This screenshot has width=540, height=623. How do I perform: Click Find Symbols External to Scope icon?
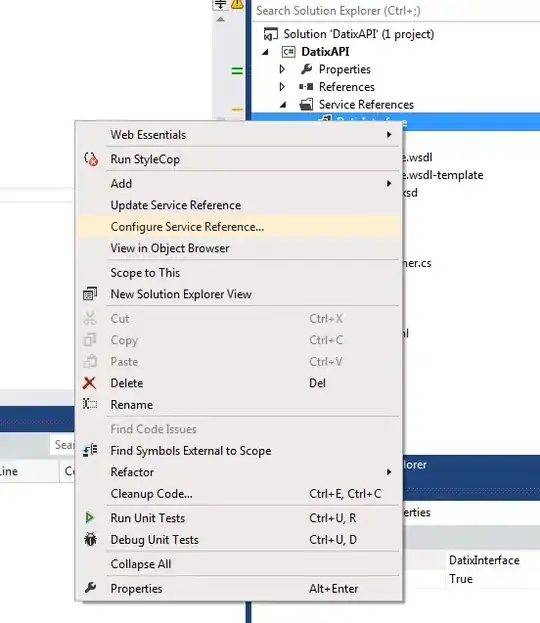tap(90, 450)
